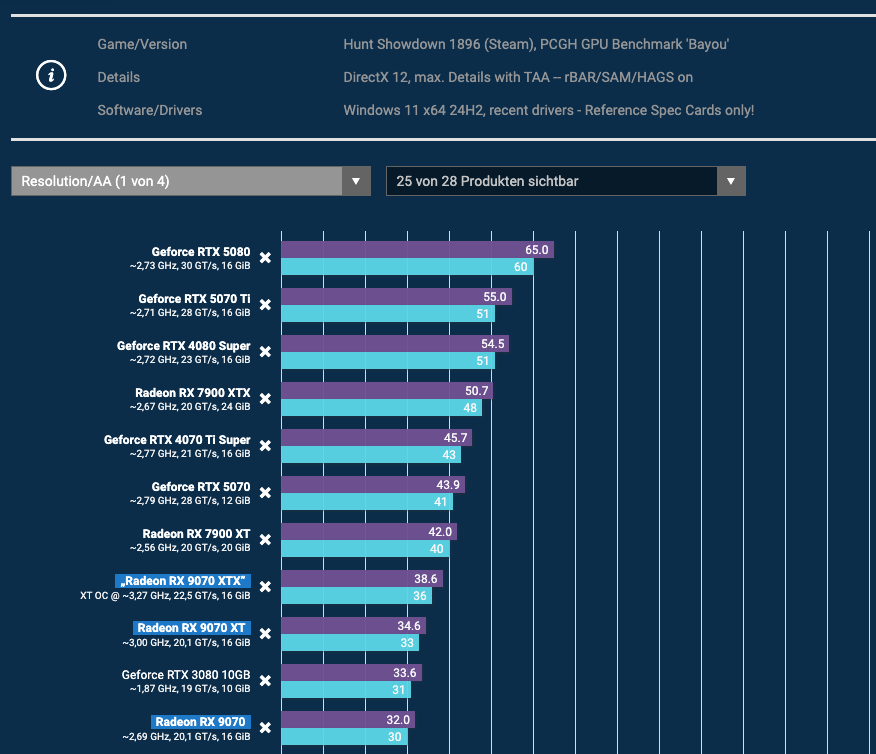Click the purple 43.9 bar for RTX 5070

(373, 484)
